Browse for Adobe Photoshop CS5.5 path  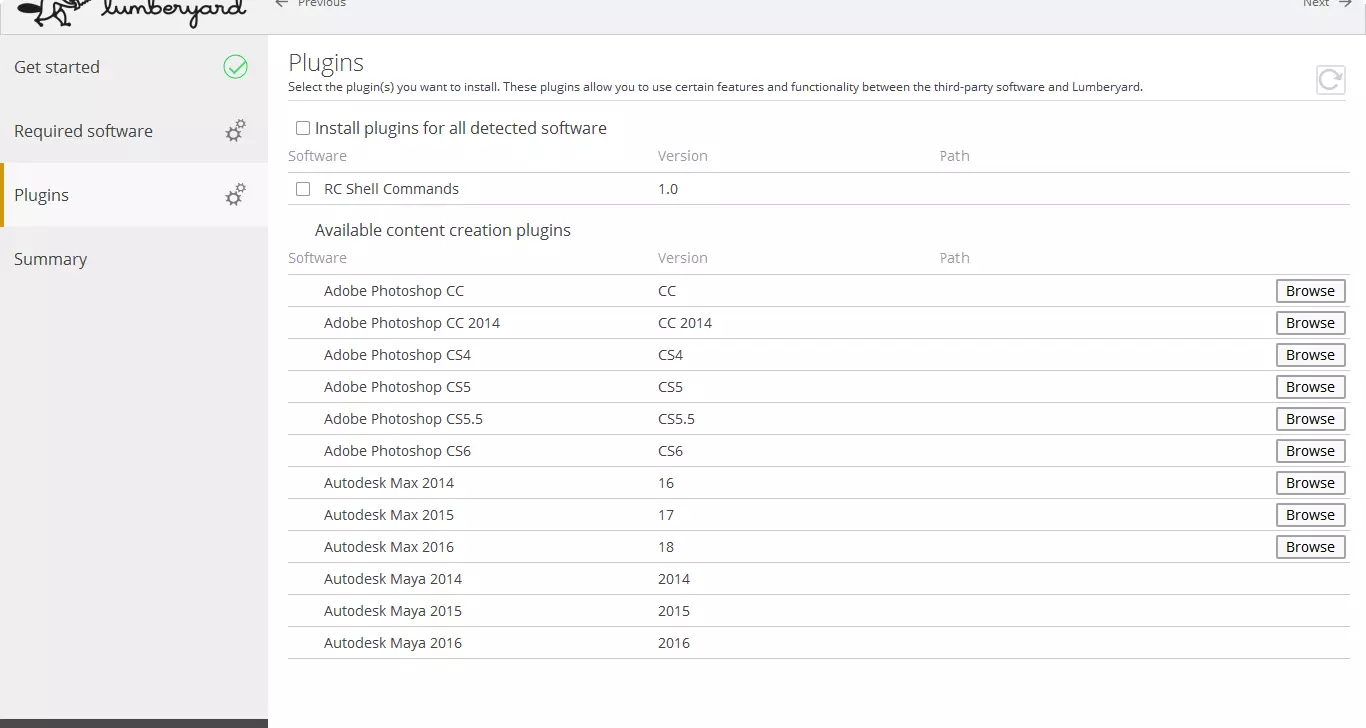(x=1310, y=419)
